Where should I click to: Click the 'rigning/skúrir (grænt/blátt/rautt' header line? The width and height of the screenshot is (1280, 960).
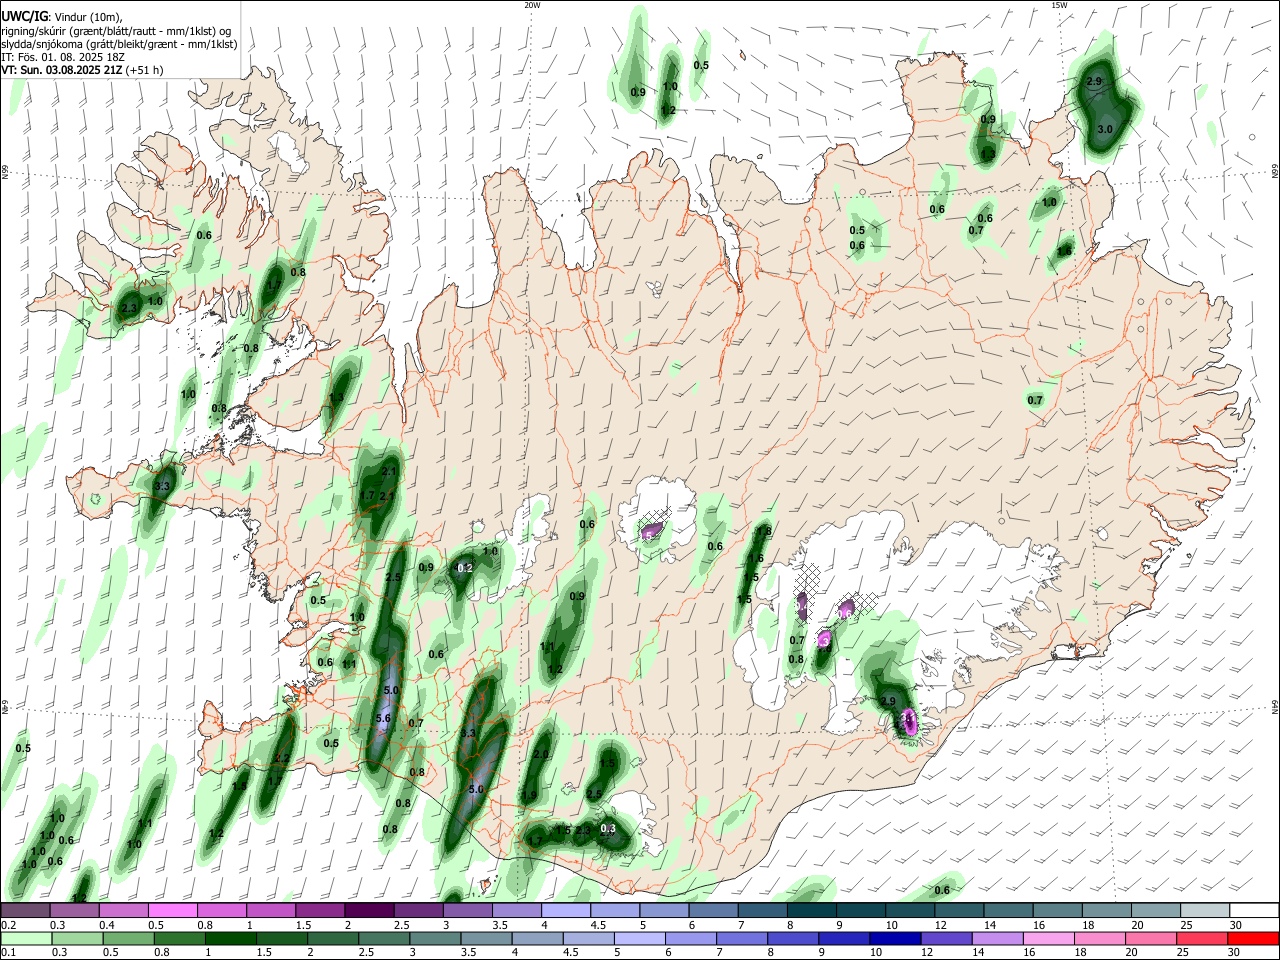(116, 30)
